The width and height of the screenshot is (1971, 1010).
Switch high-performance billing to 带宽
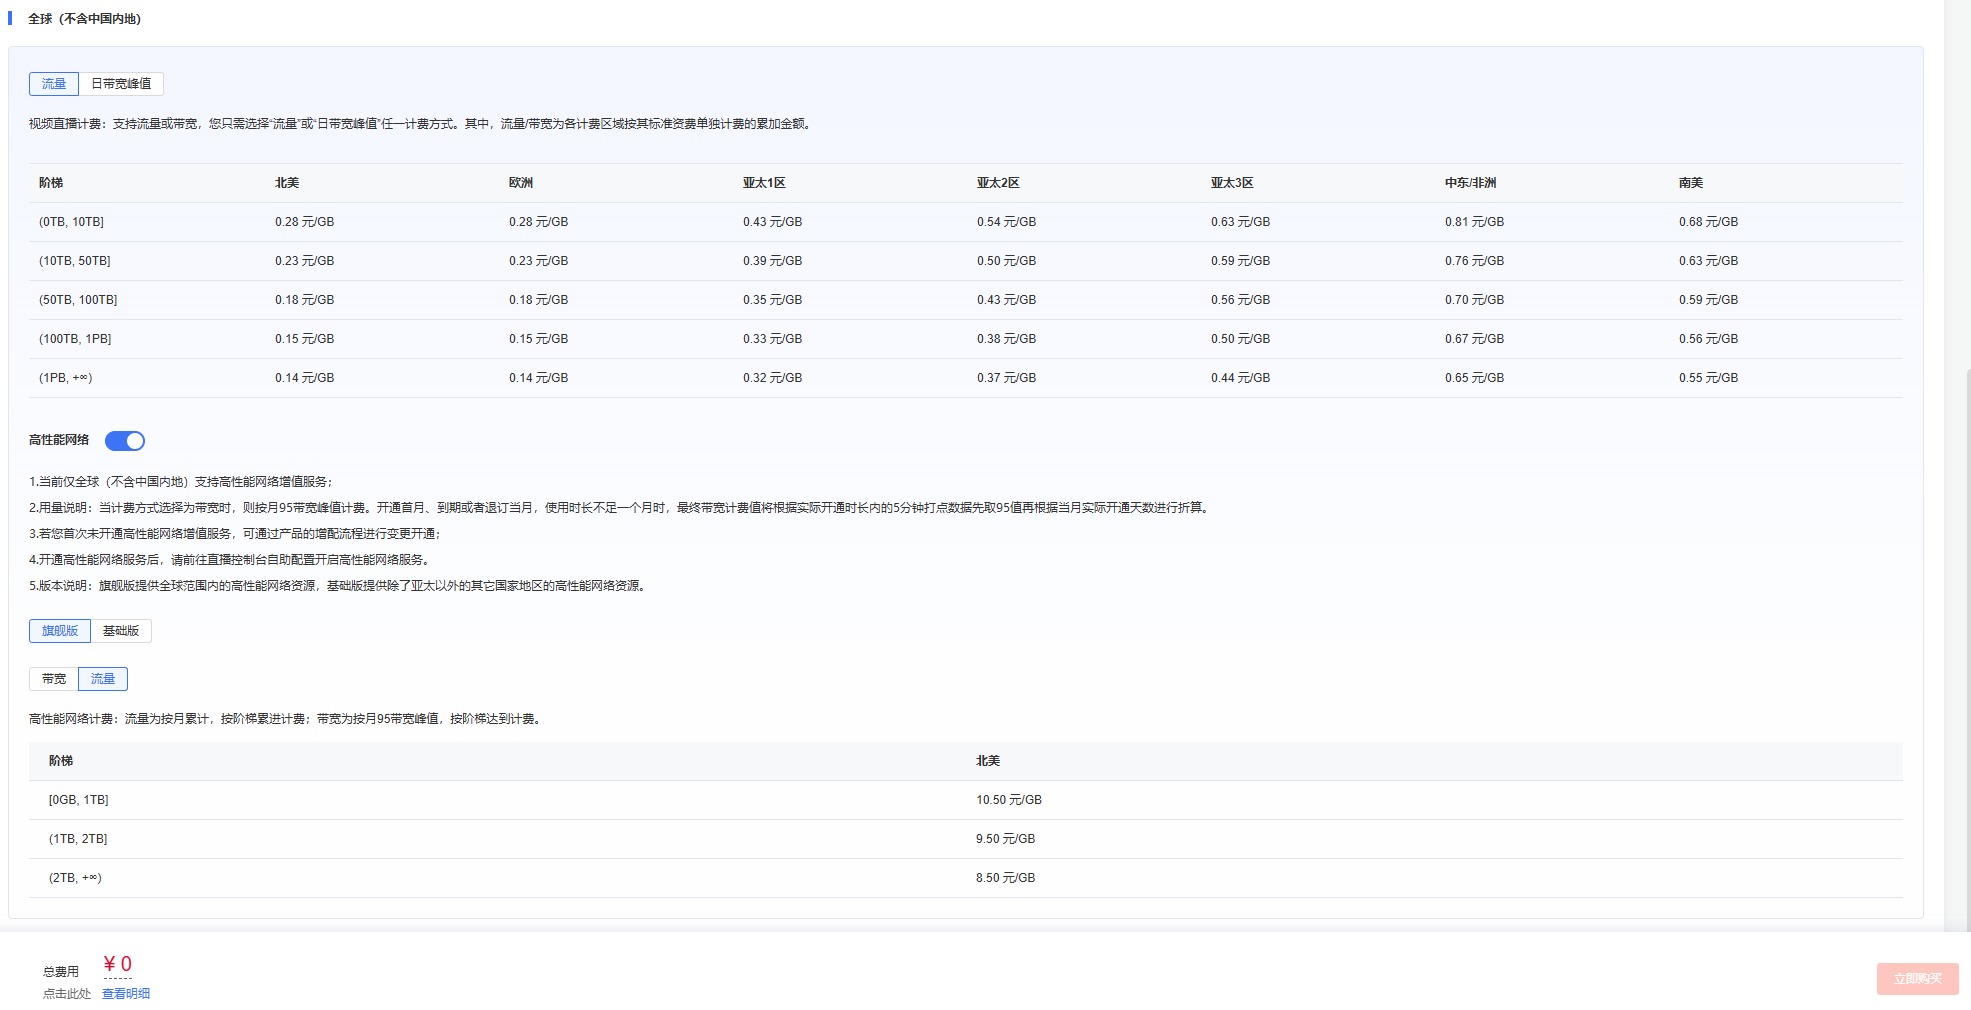[x=54, y=679]
